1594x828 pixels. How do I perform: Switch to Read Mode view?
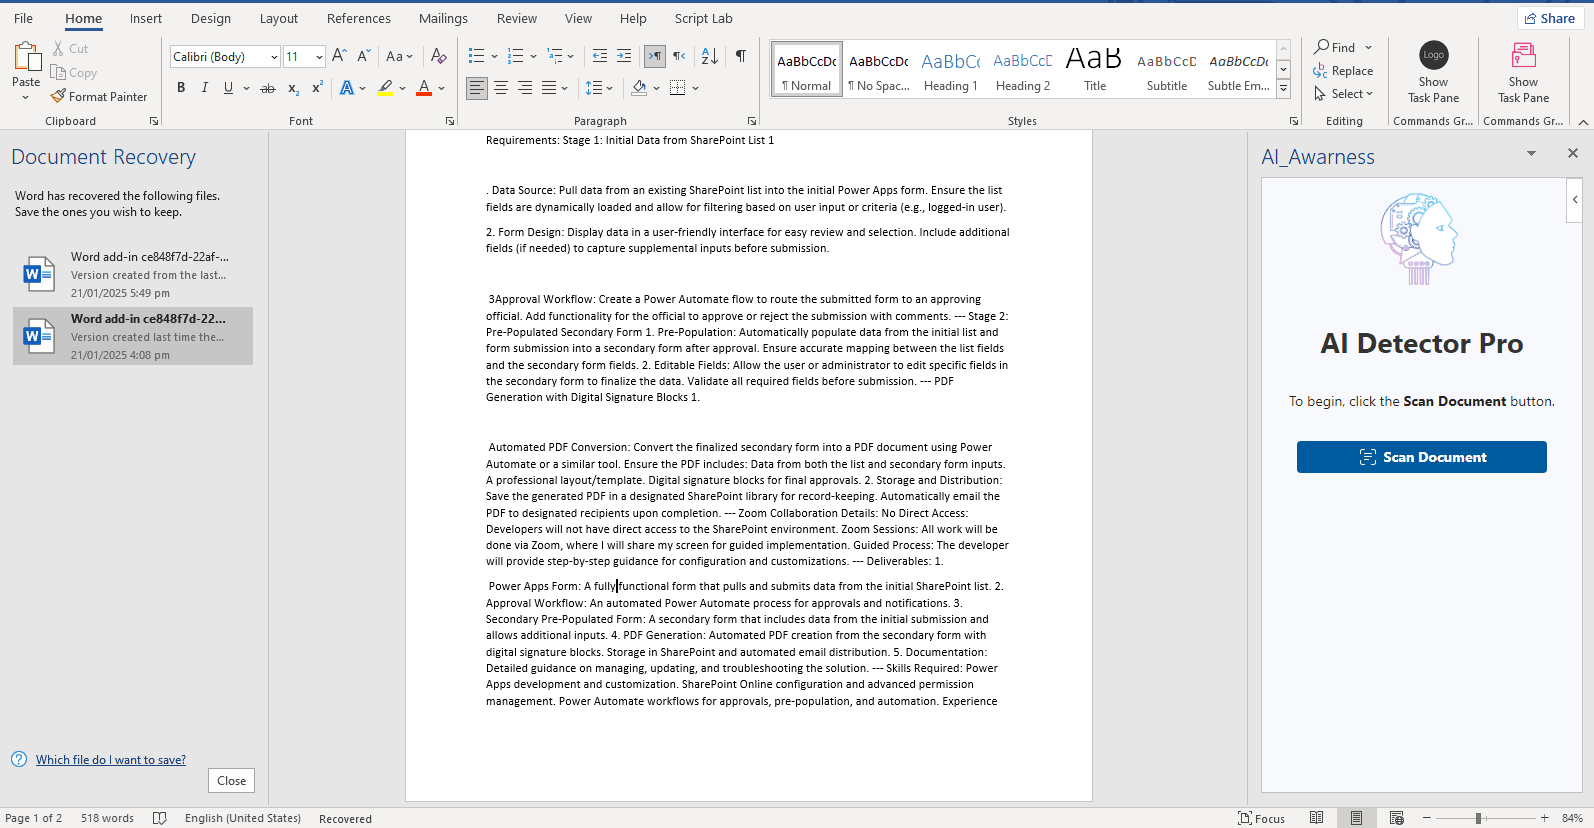[1317, 818]
